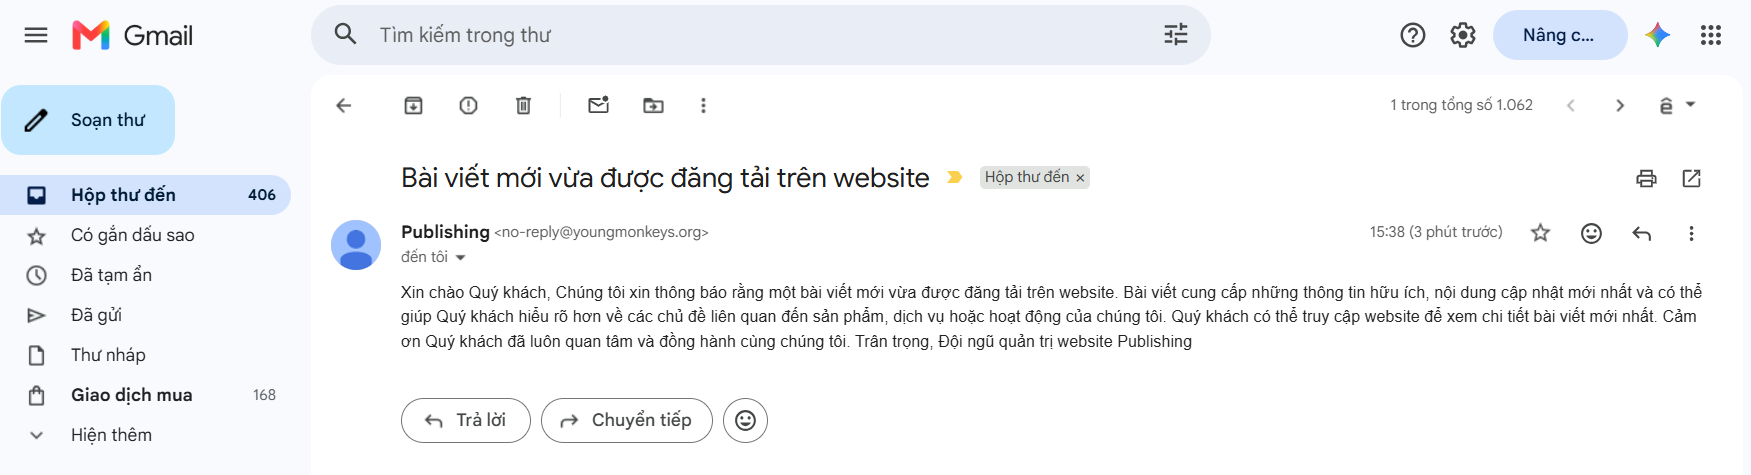
Task: Open the main menu hamburger icon
Action: pyautogui.click(x=36, y=35)
